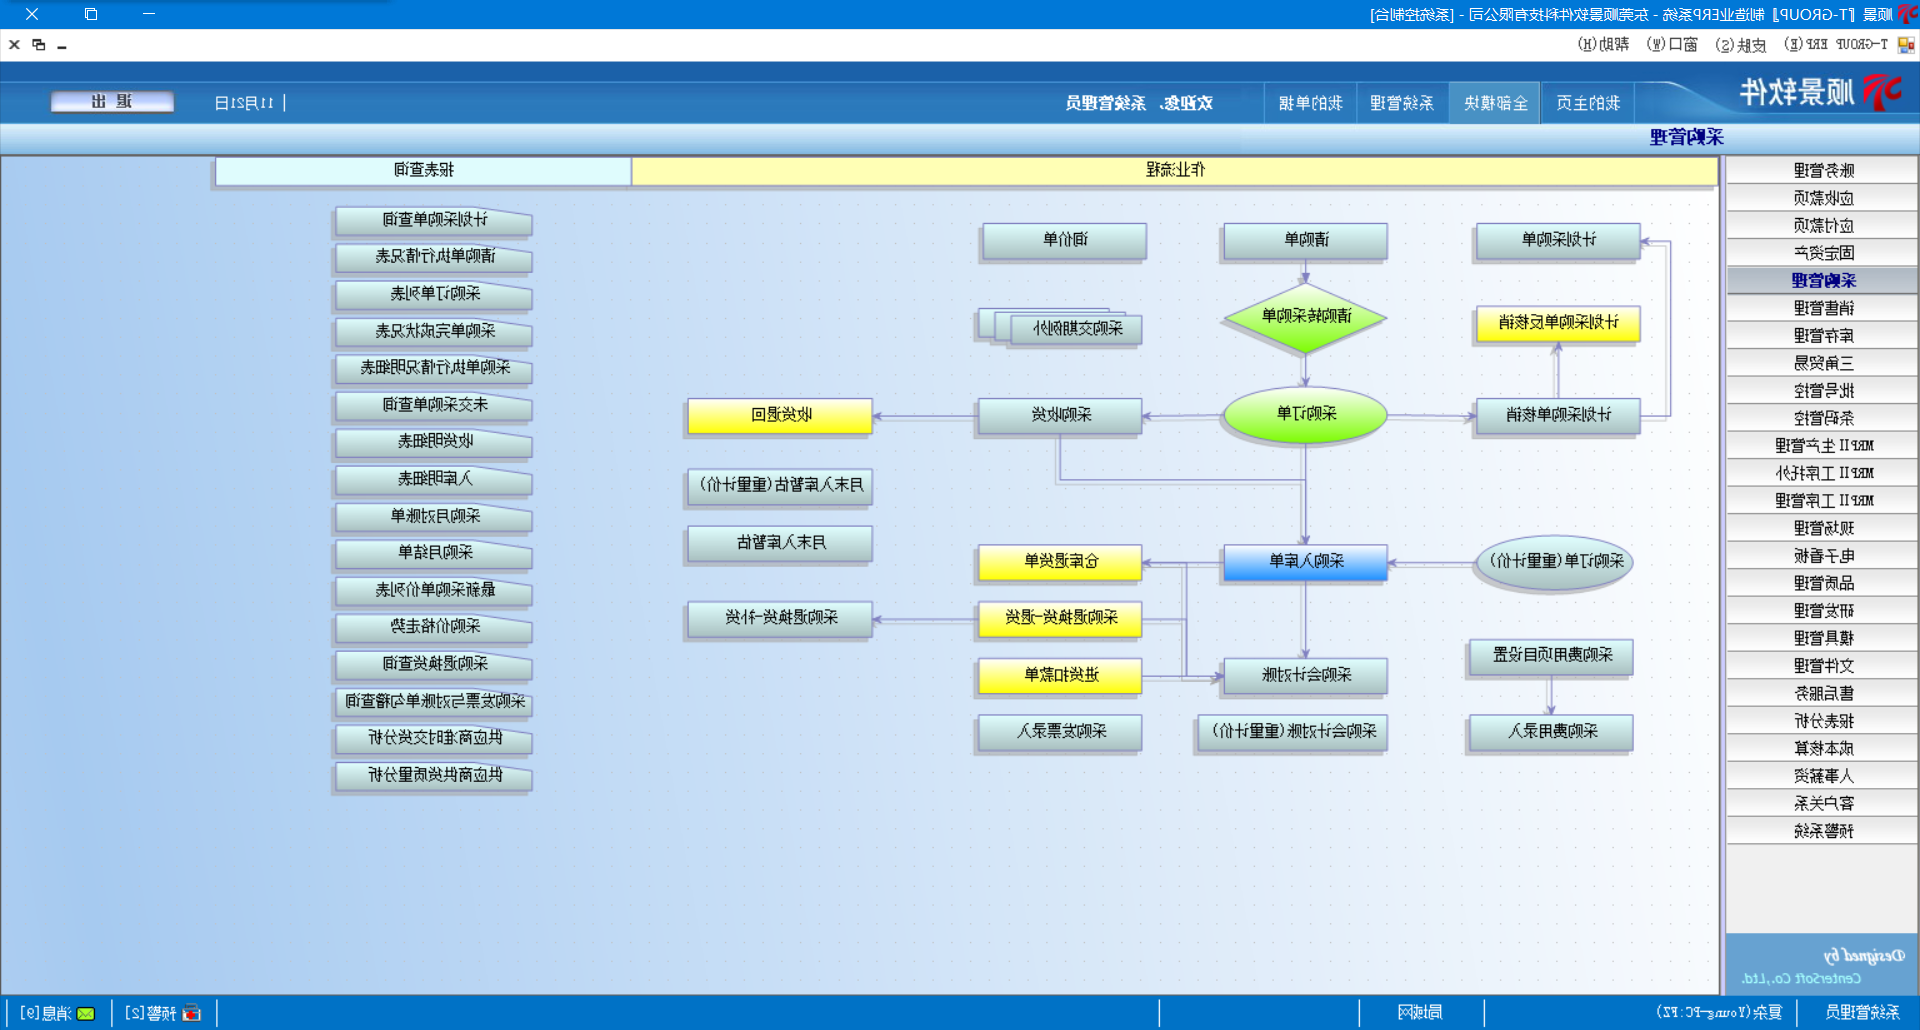Click the 报表查询 section header
The height and width of the screenshot is (1030, 1920).
[423, 171]
